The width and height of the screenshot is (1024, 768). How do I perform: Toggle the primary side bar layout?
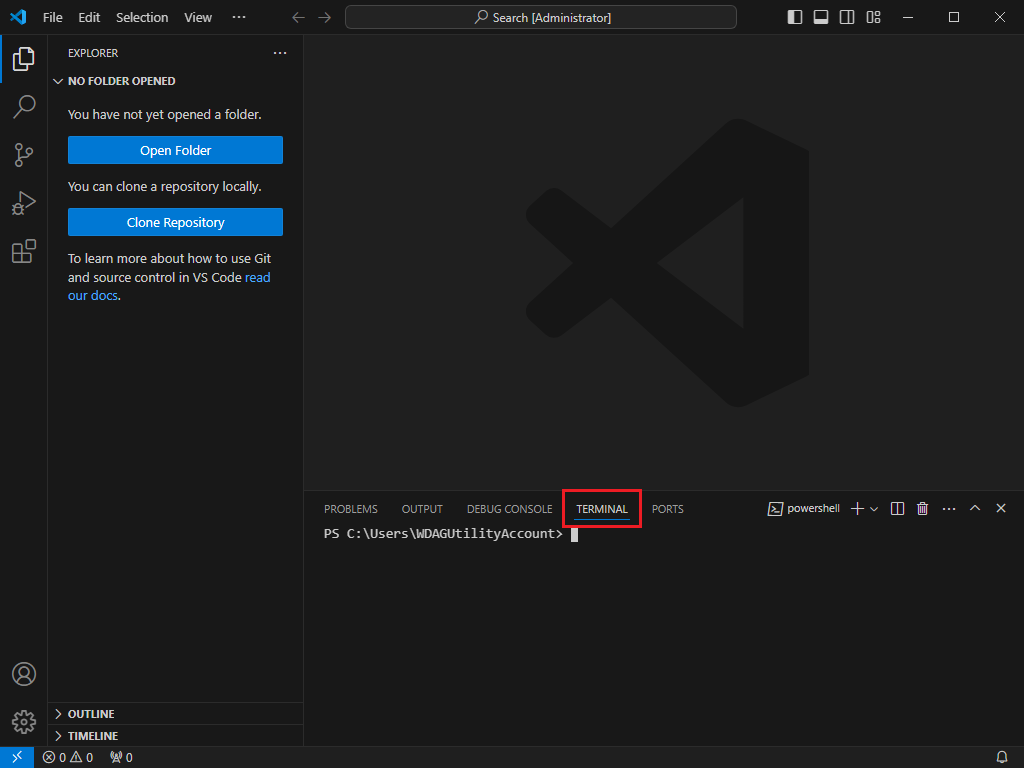795,17
